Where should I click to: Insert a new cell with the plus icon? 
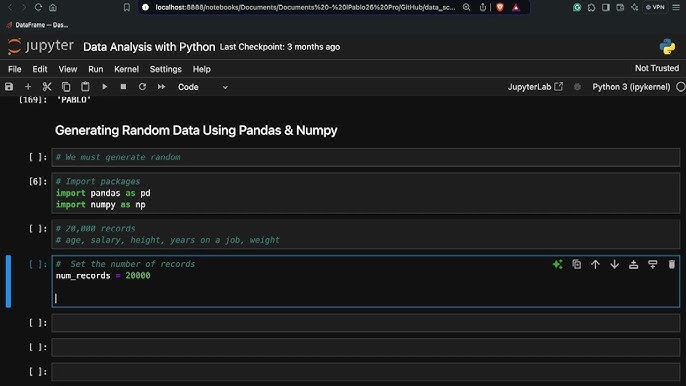click(28, 87)
